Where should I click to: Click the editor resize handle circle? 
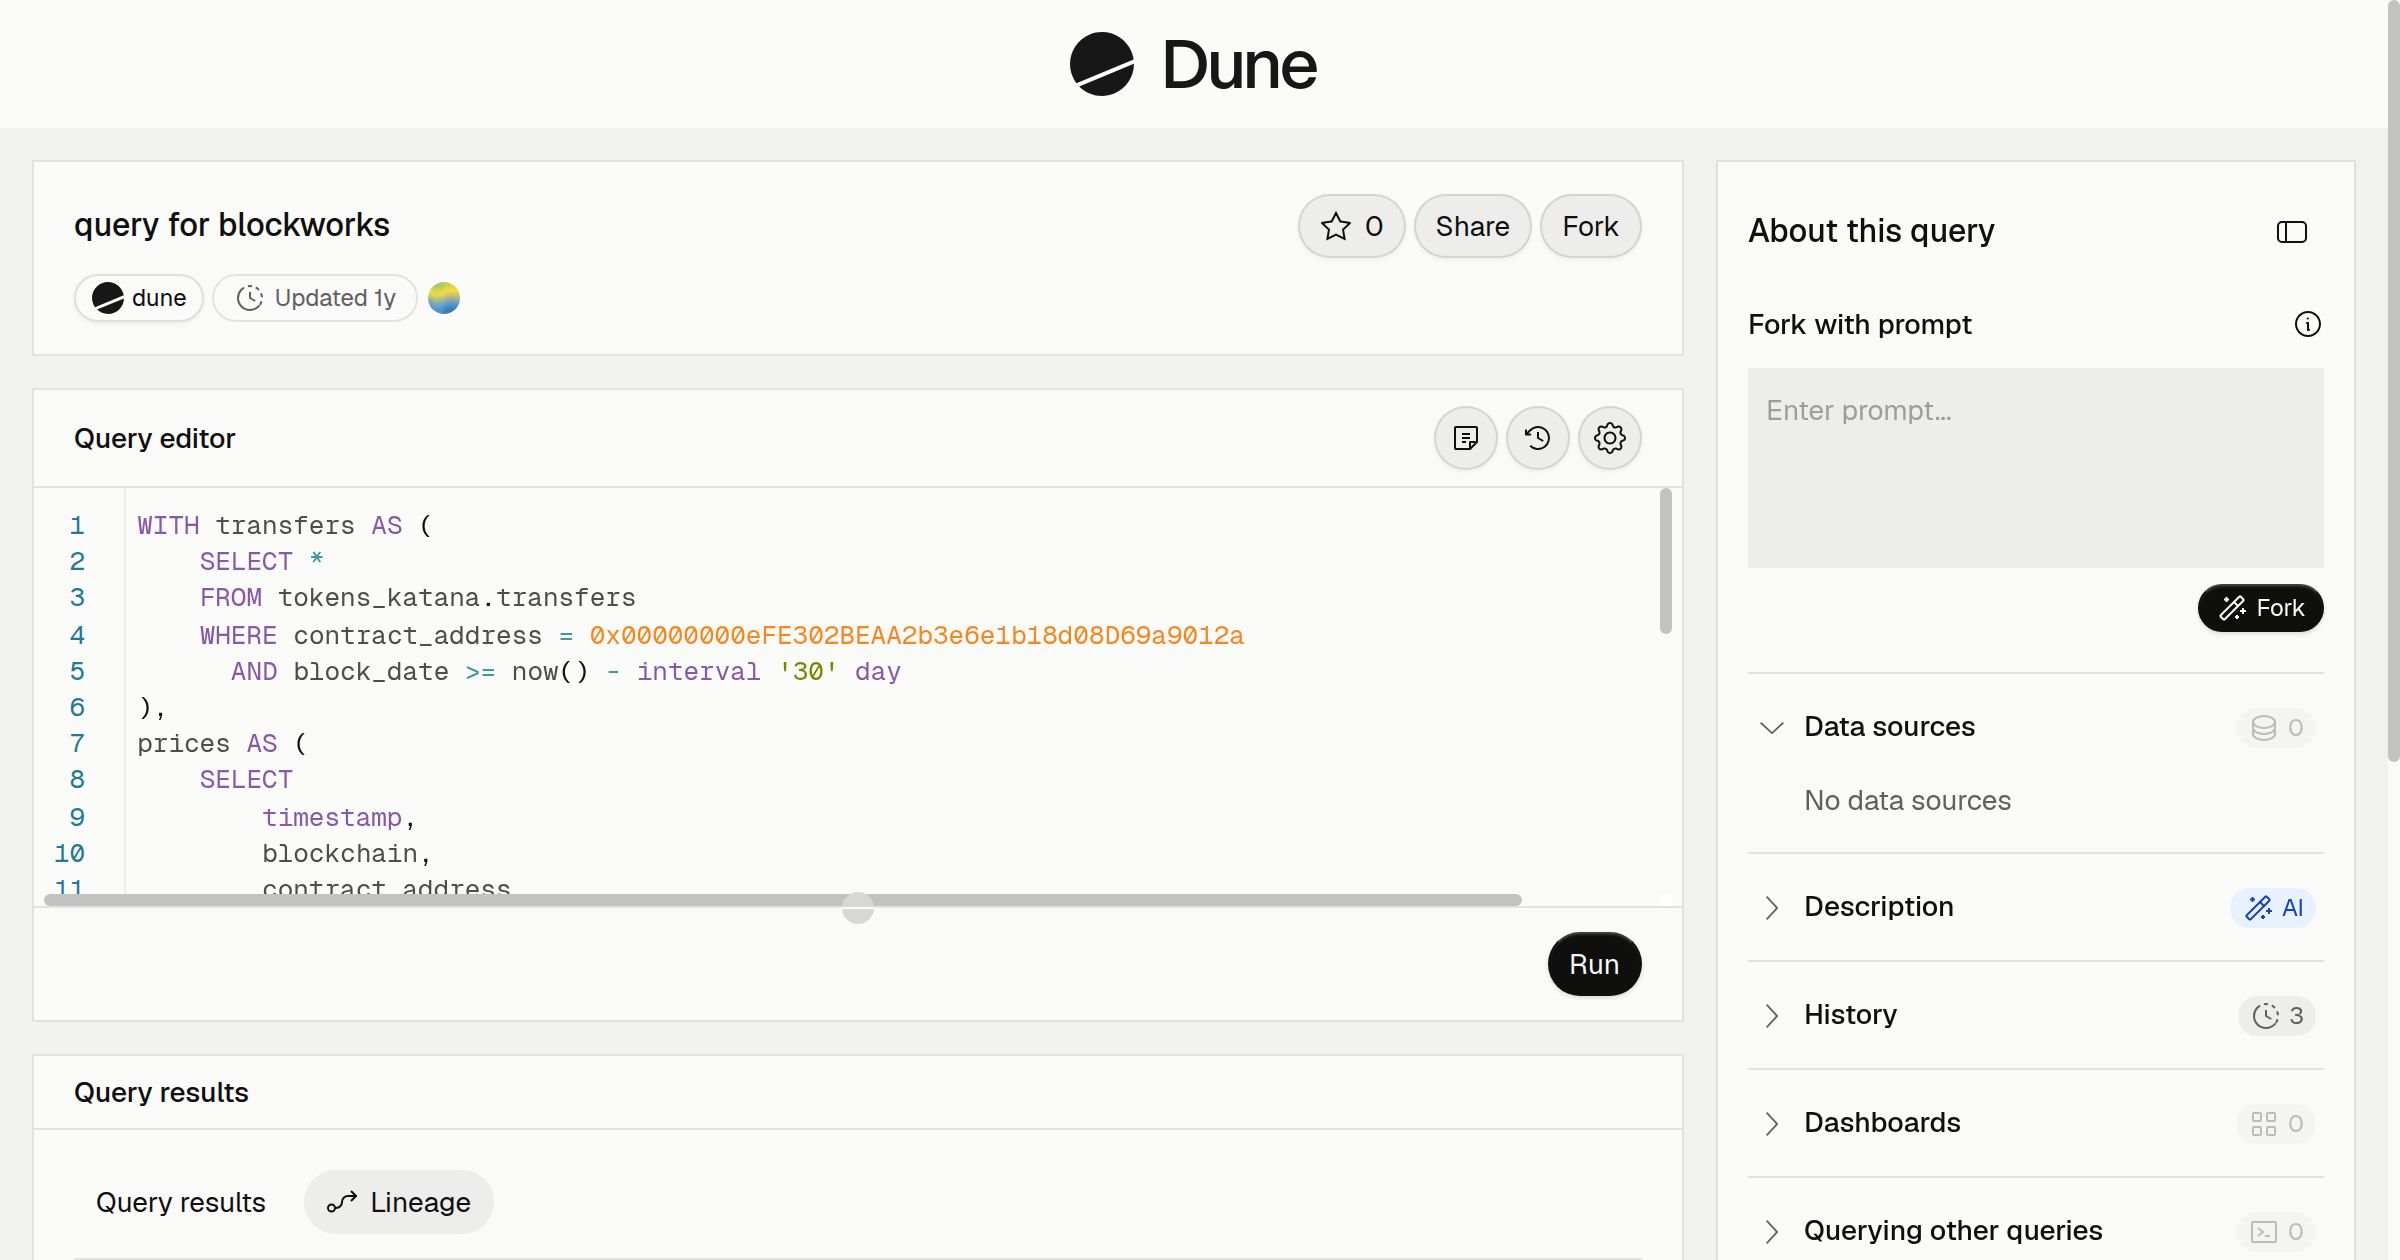tap(858, 908)
